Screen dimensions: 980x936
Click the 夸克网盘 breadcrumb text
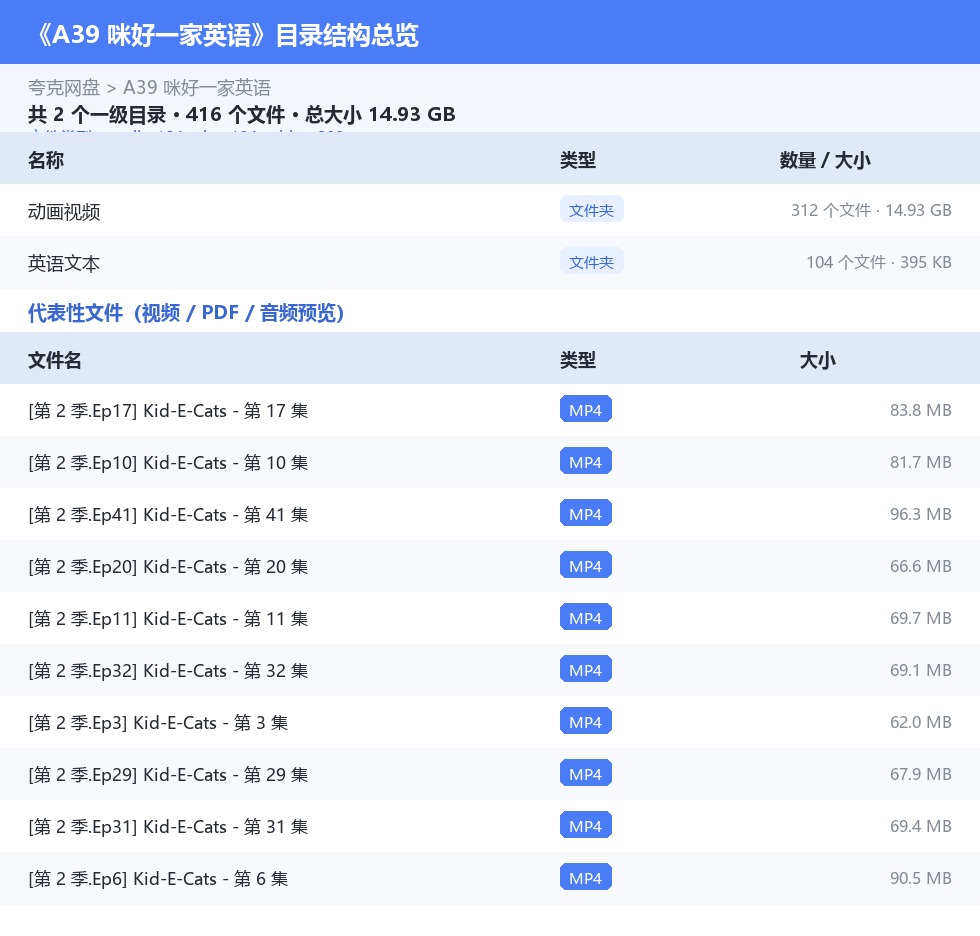coord(64,87)
